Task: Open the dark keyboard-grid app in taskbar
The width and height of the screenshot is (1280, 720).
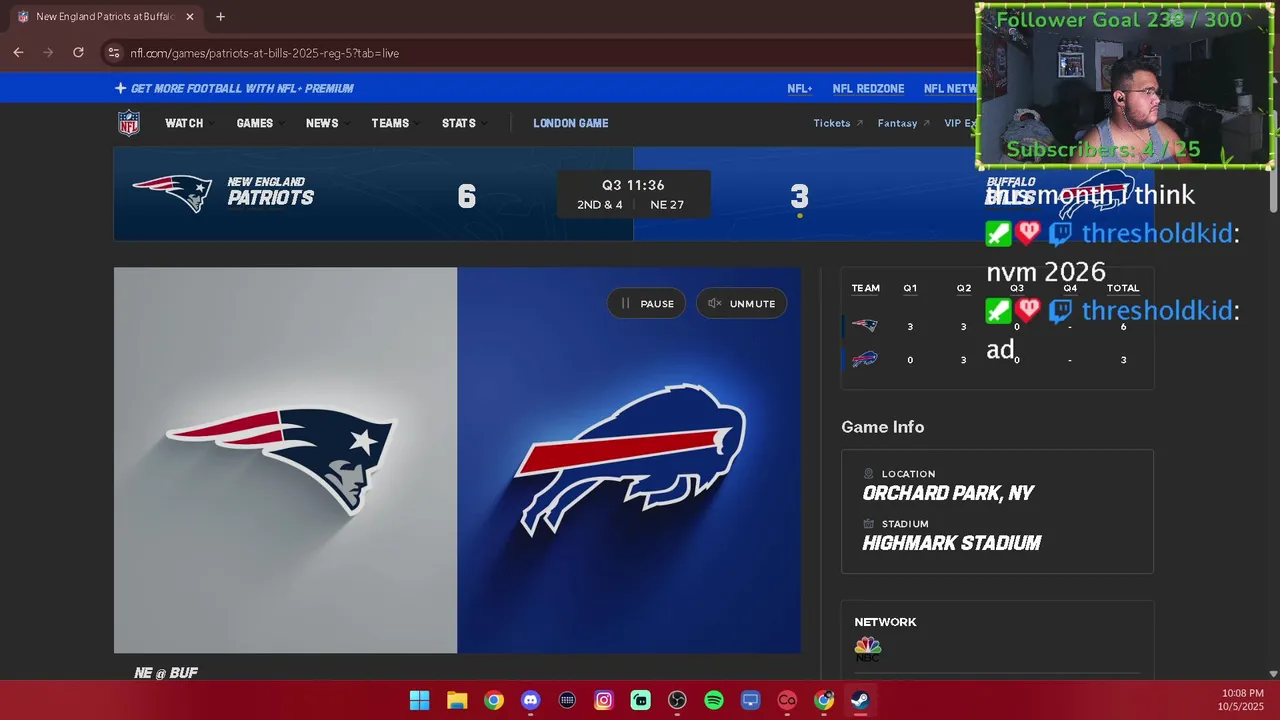Action: click(567, 700)
